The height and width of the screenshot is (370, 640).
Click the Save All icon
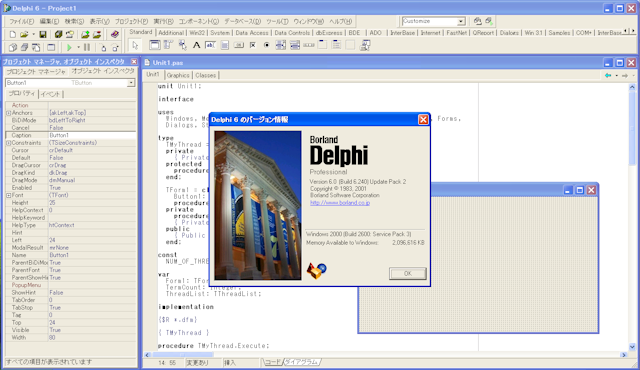pos(58,35)
